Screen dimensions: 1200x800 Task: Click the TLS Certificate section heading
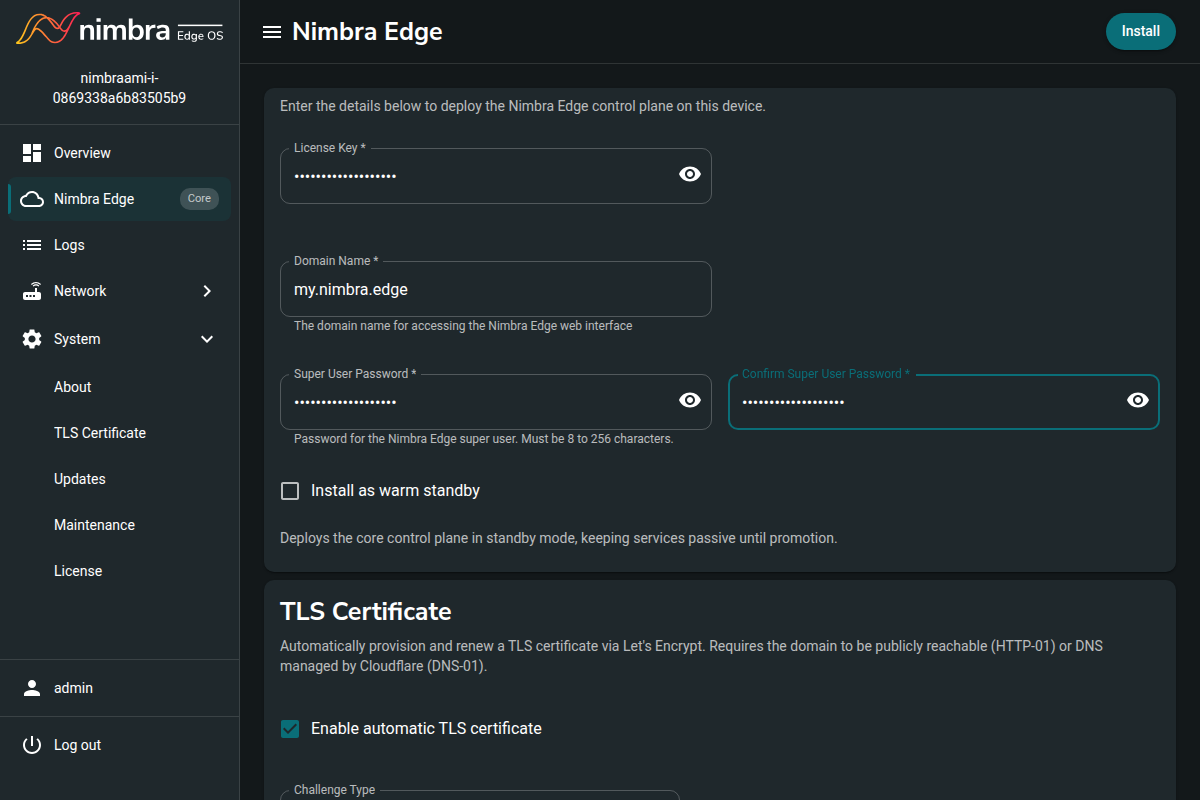point(366,611)
